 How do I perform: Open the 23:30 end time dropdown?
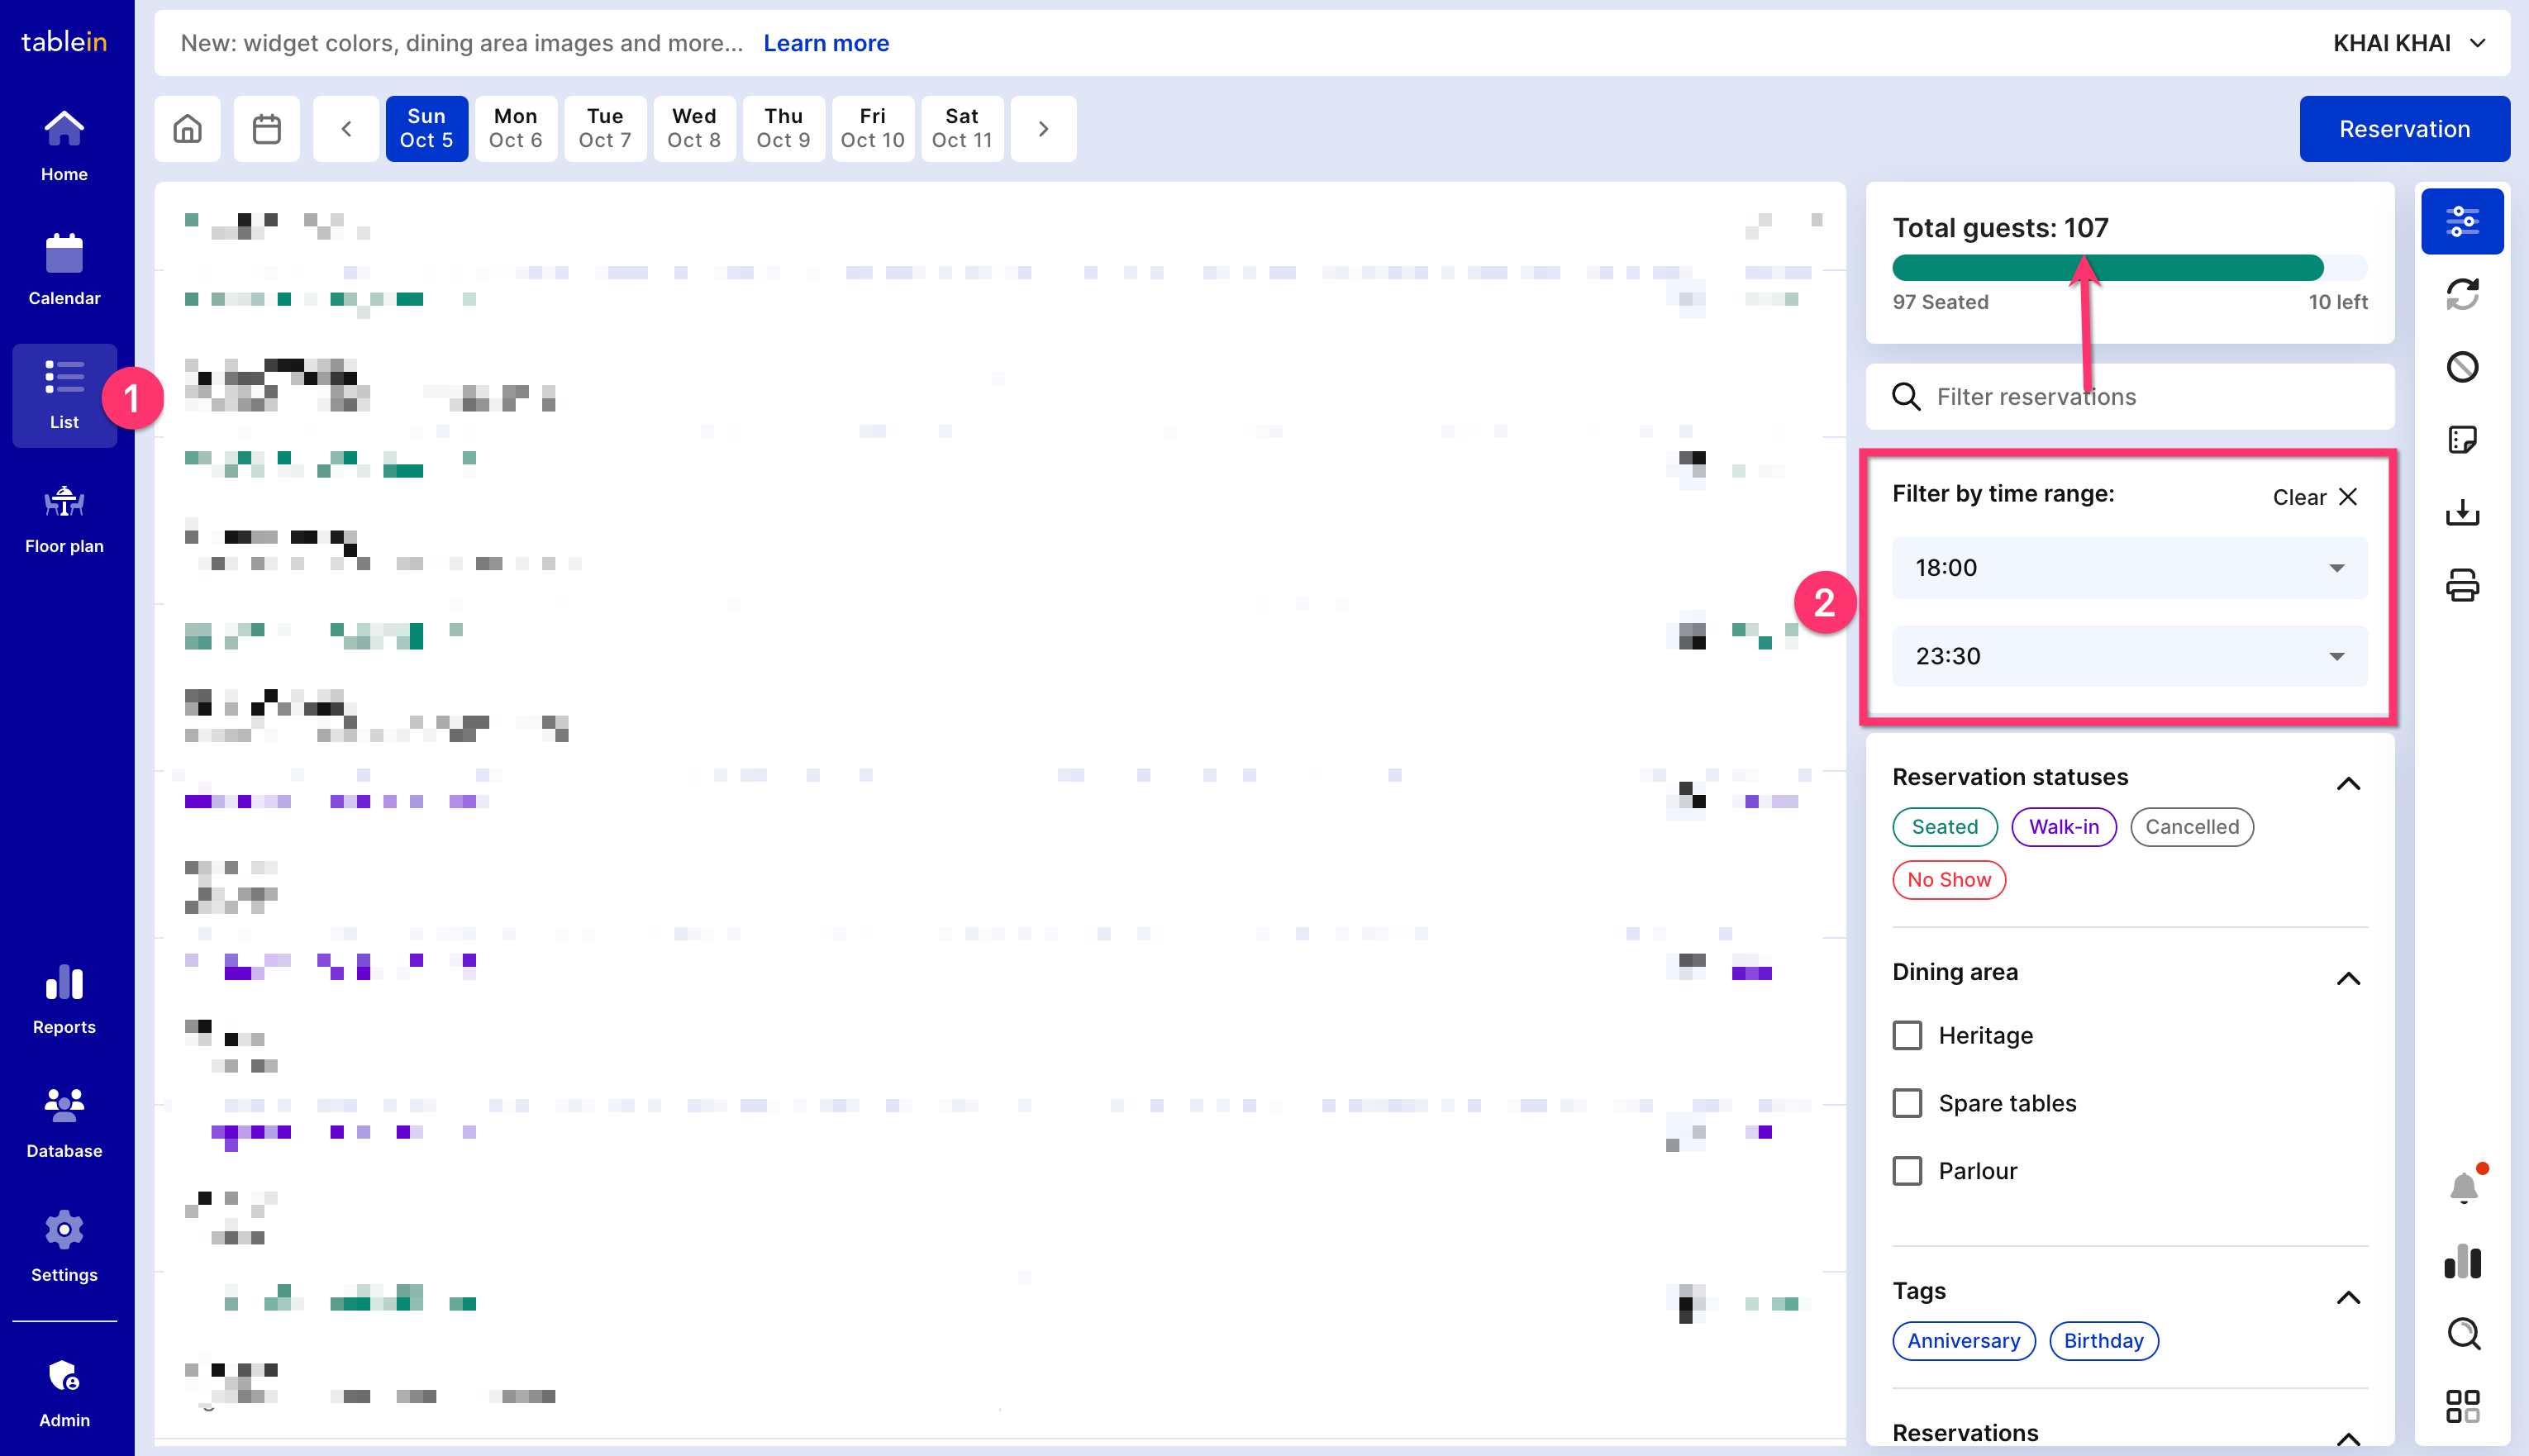[2129, 656]
